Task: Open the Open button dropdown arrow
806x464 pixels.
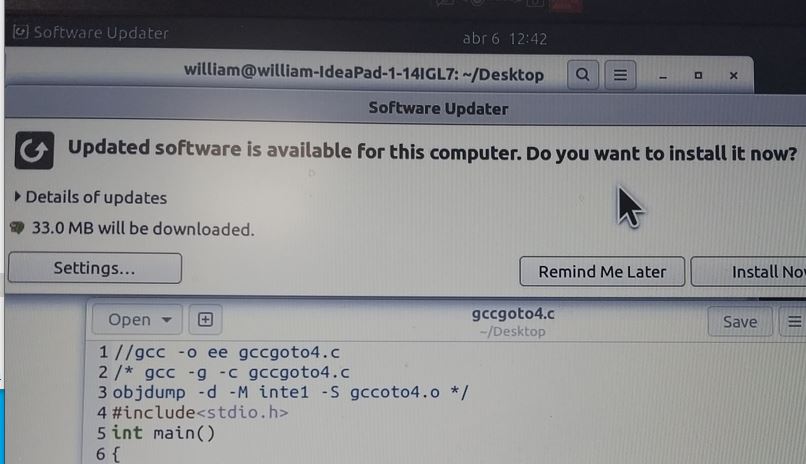Action: (167, 320)
